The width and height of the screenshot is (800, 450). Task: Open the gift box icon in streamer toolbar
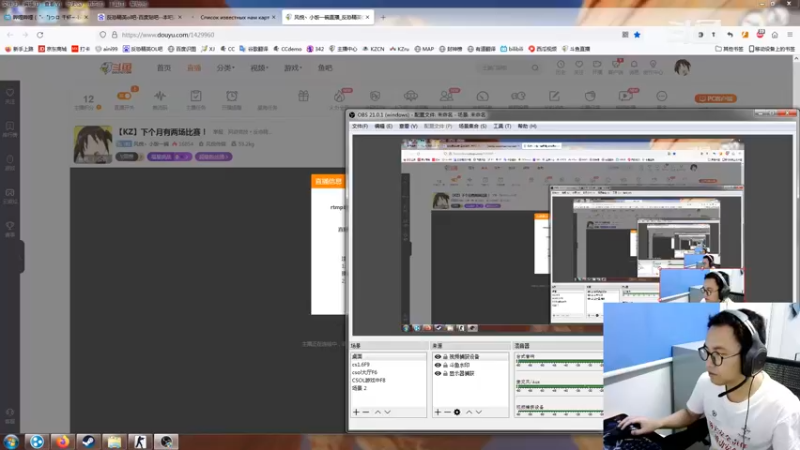click(x=304, y=96)
